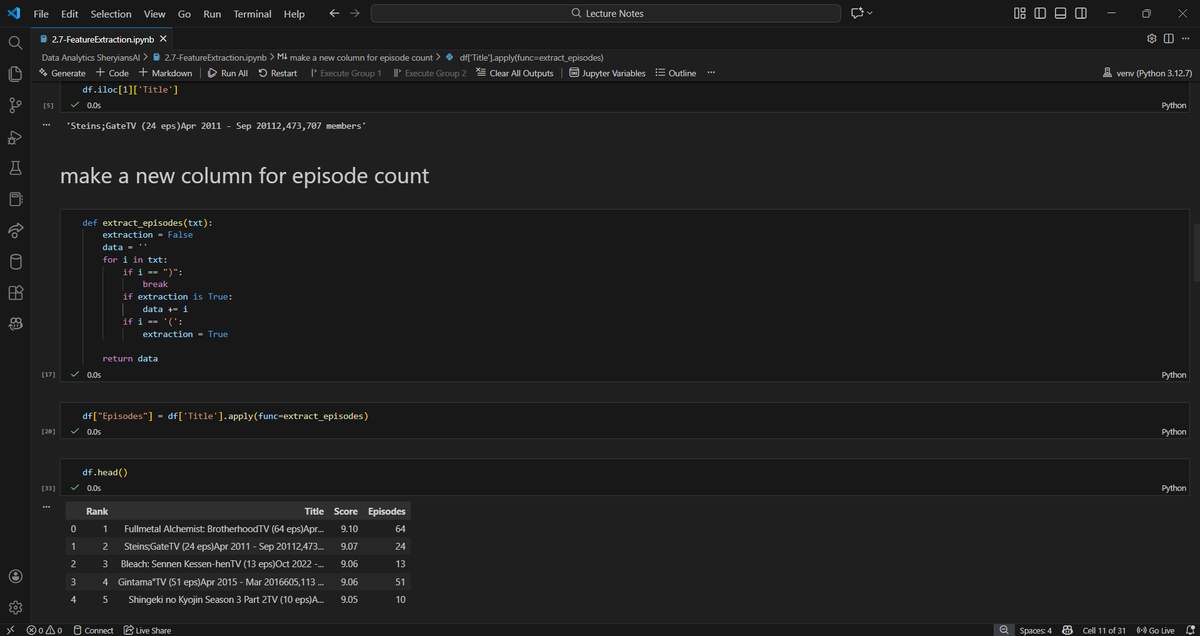Change language Python of df.head() cell
The height and width of the screenshot is (636, 1200).
coord(1174,488)
